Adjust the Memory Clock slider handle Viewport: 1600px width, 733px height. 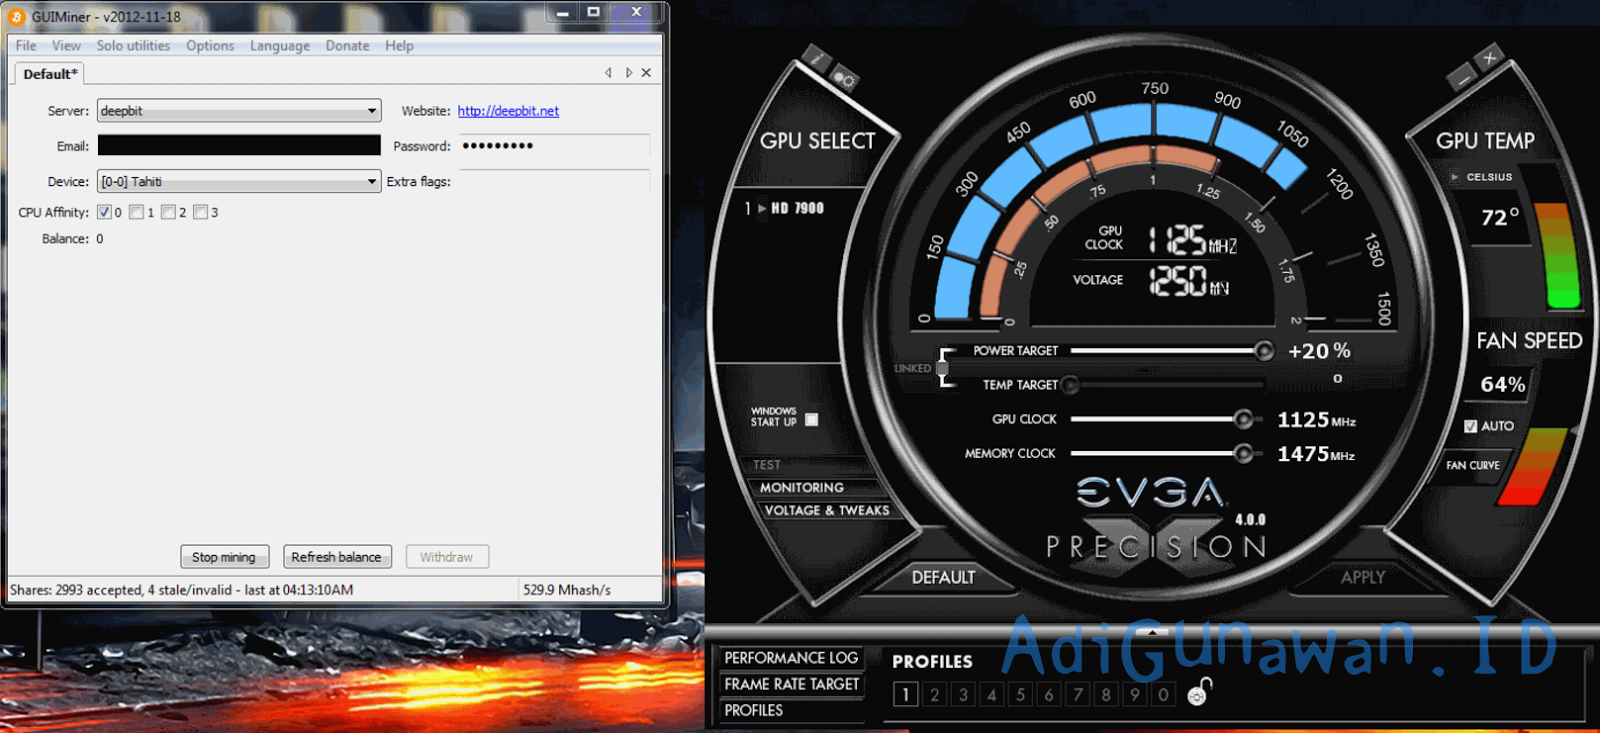coord(1243,453)
